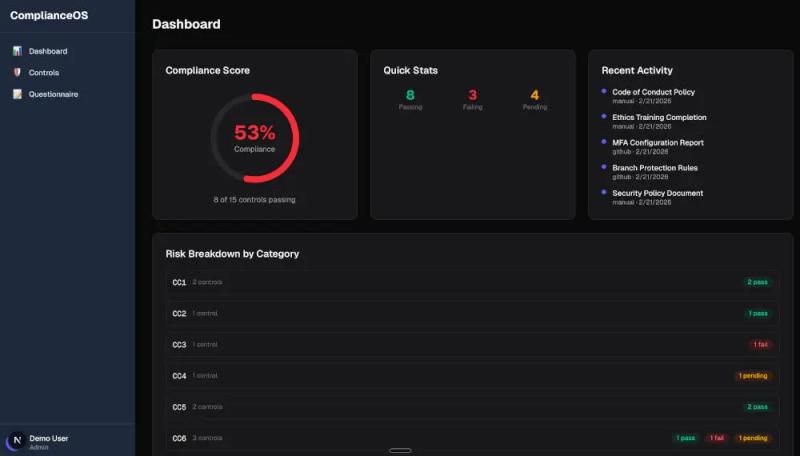Open Ethics Training Completion activity

point(659,117)
